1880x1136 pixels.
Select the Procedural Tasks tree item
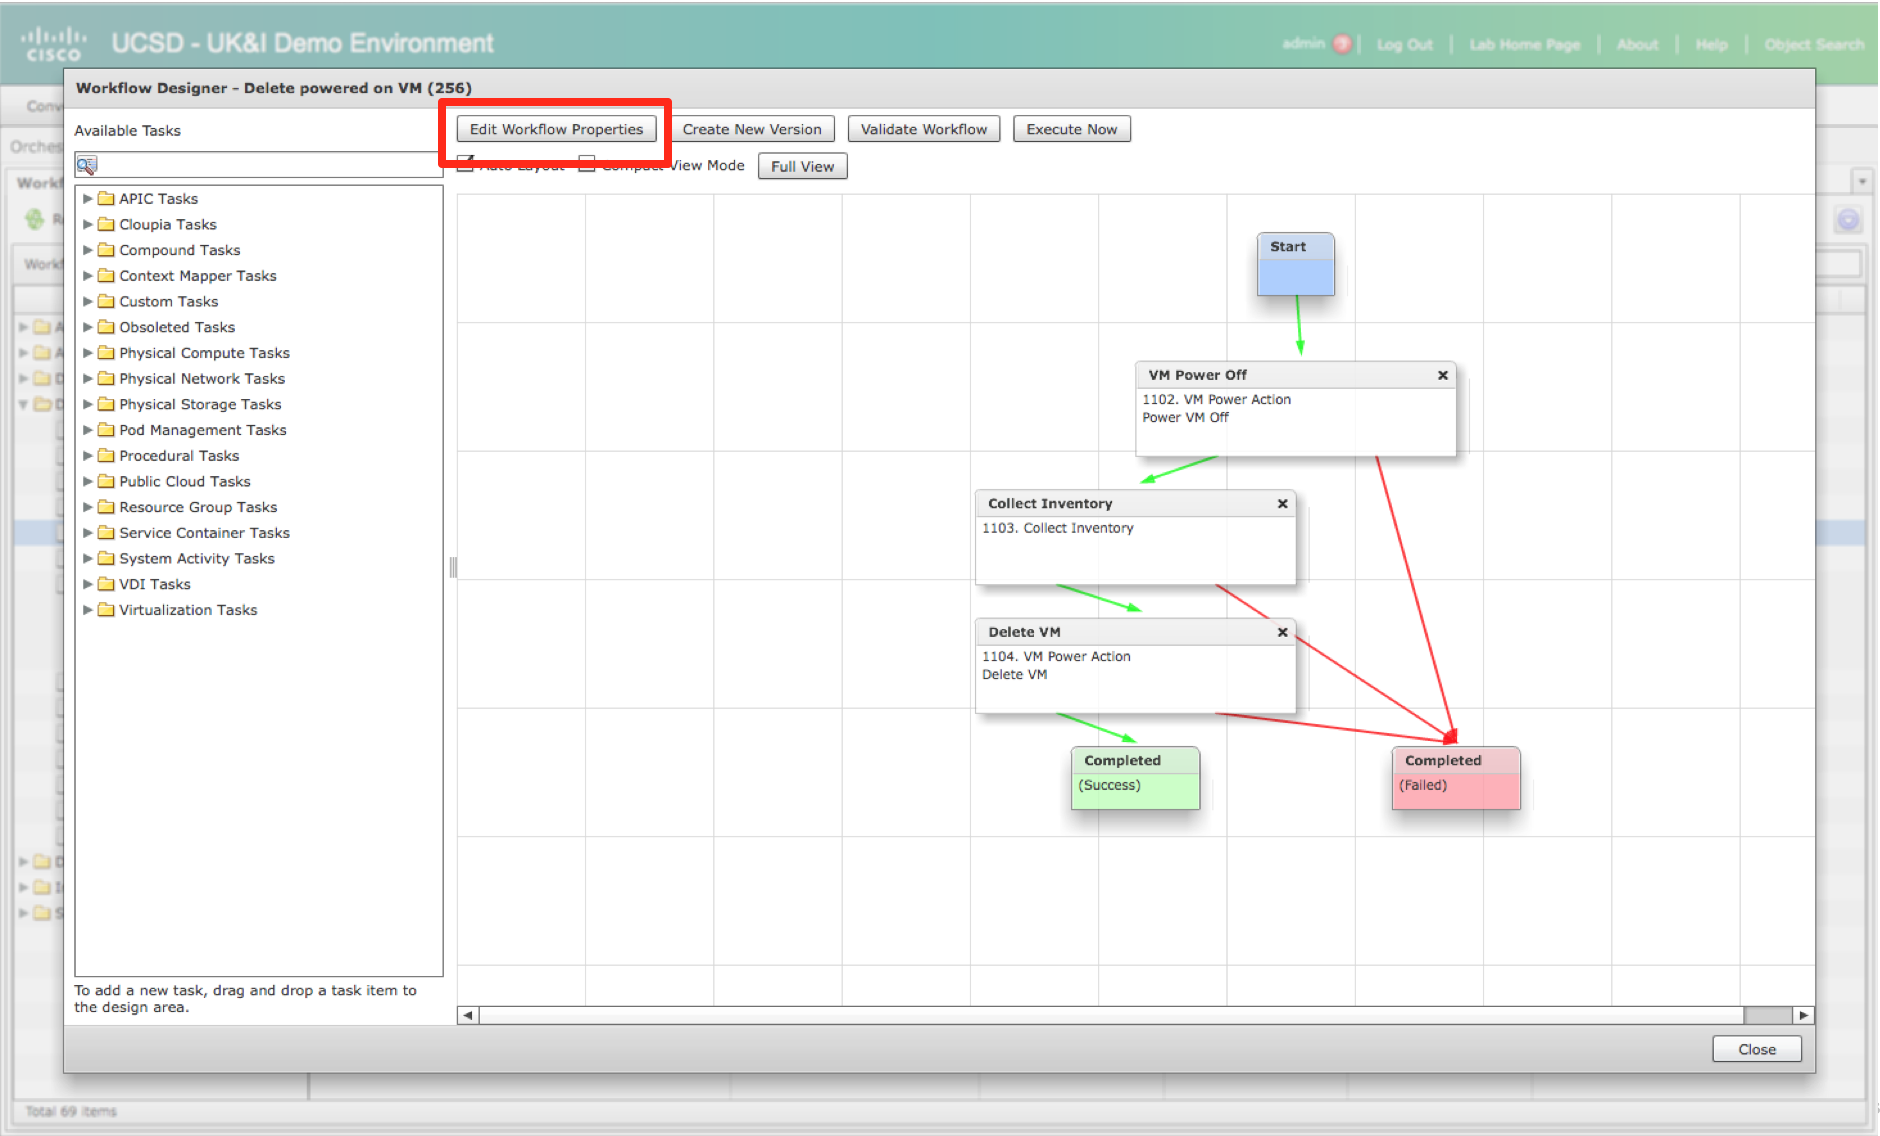tap(179, 456)
